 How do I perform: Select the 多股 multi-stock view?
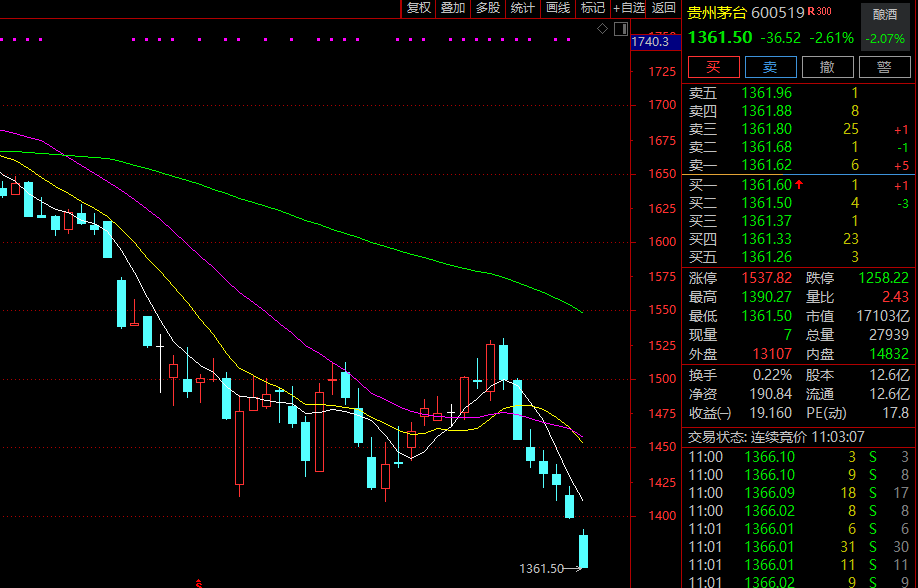tap(488, 8)
